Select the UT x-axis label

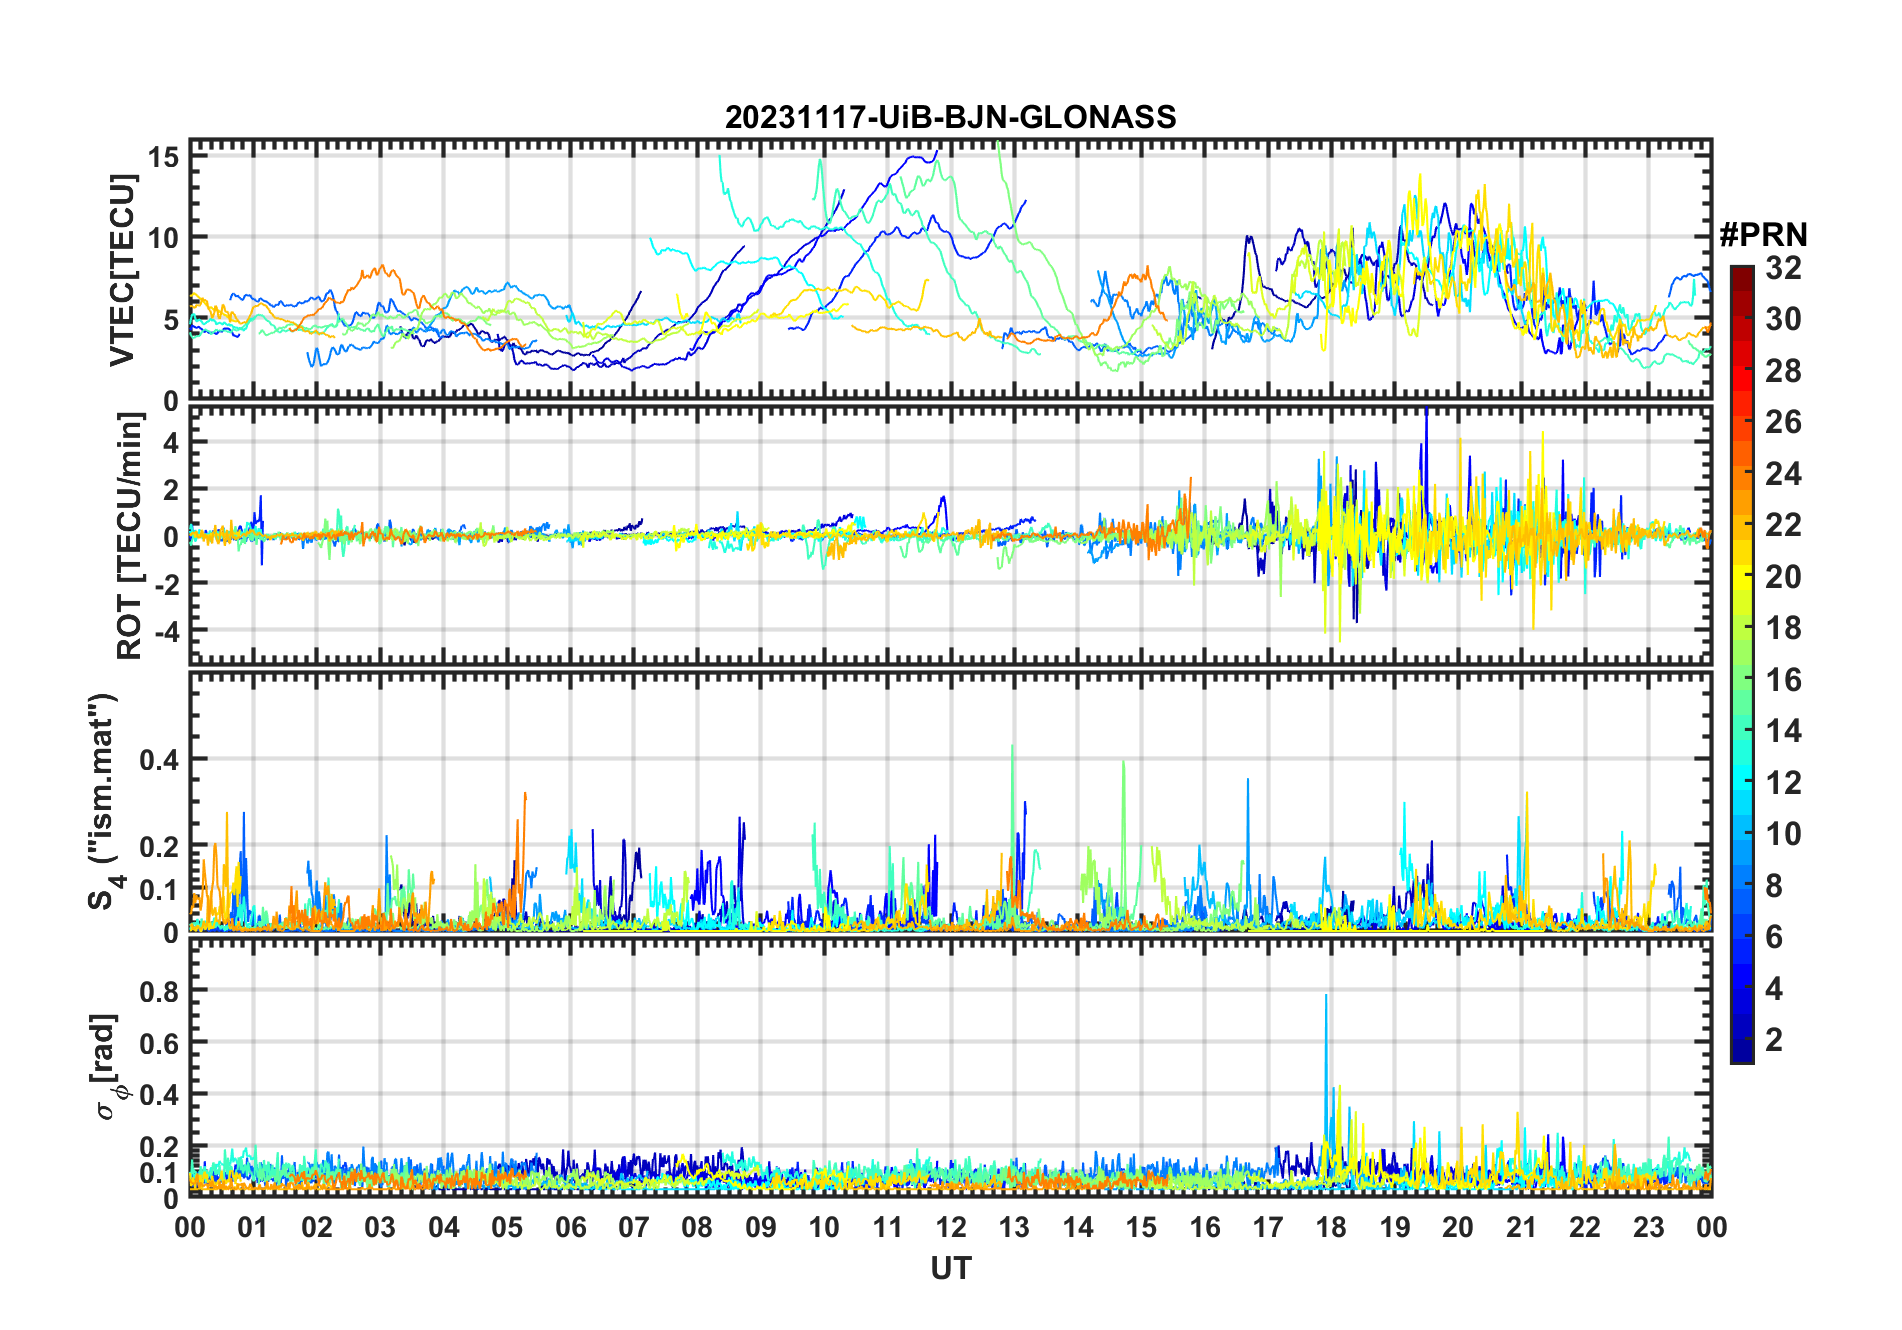(950, 1268)
